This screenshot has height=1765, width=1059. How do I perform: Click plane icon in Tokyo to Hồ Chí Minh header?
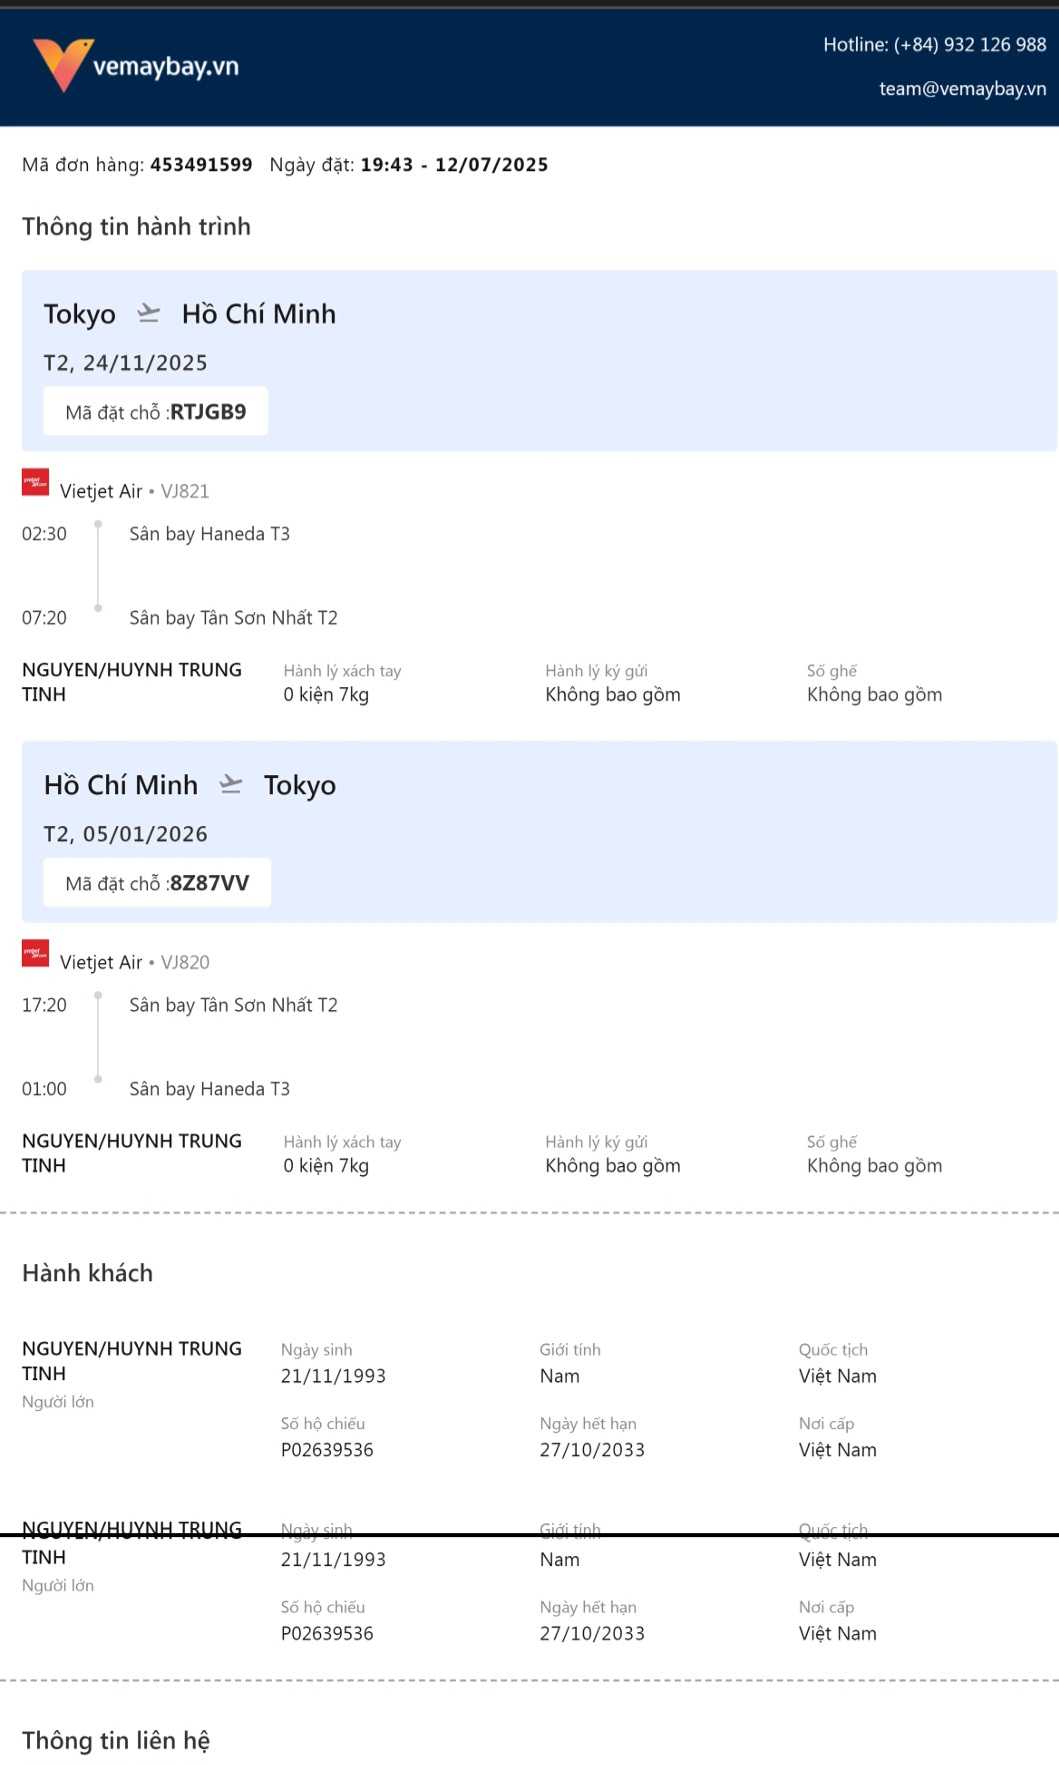pyautogui.click(x=149, y=313)
